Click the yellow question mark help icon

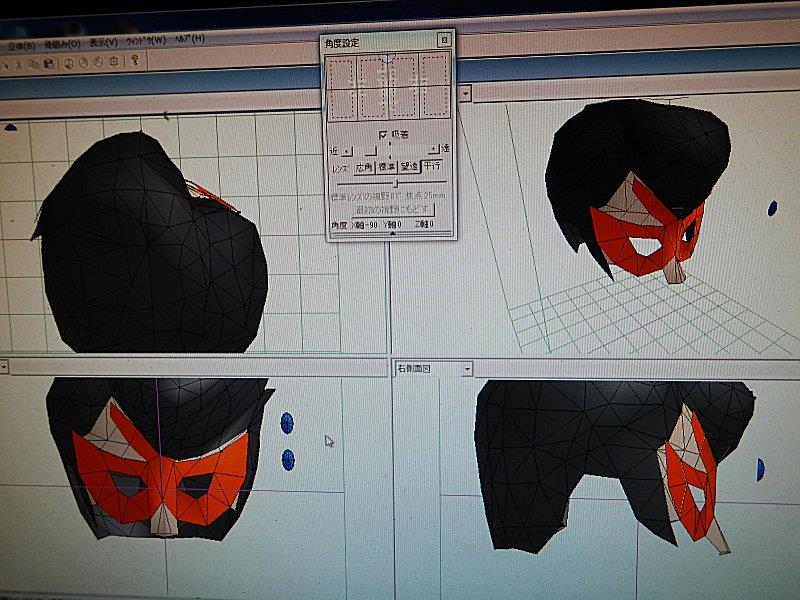tap(135, 60)
